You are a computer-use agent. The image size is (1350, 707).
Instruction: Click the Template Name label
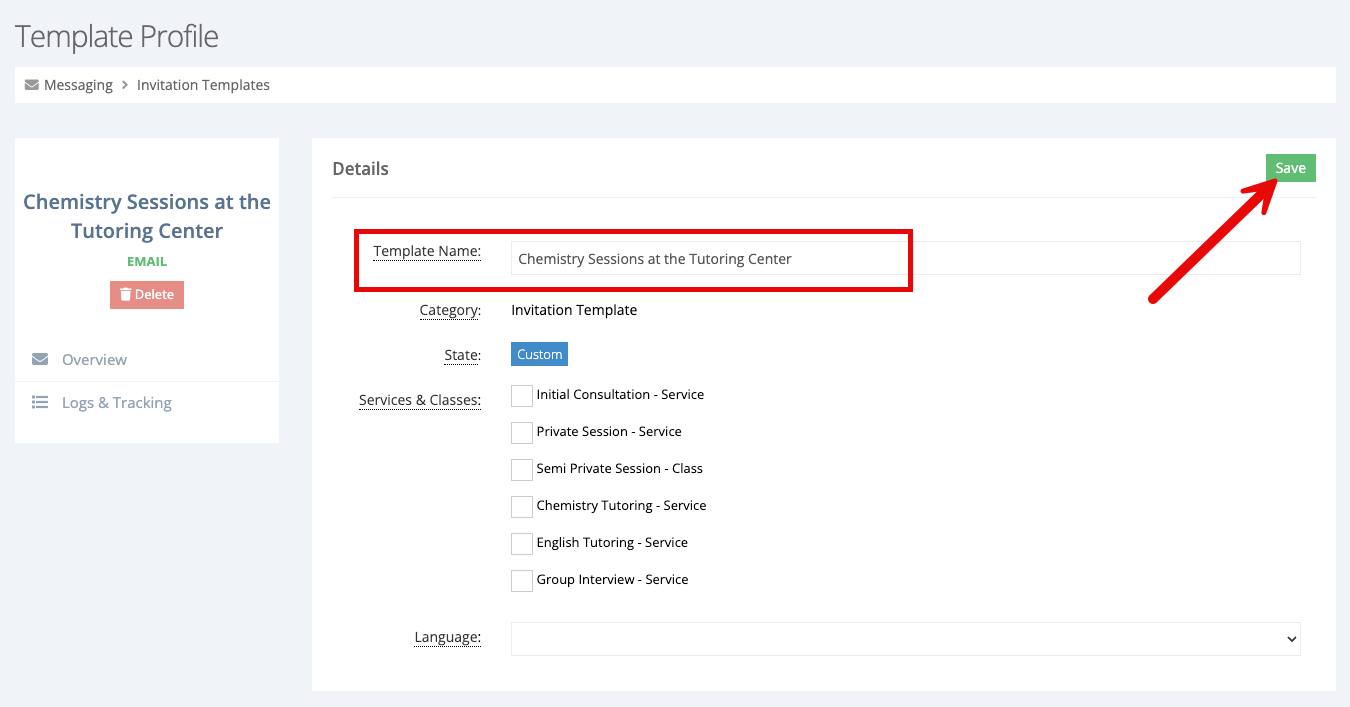pos(427,251)
